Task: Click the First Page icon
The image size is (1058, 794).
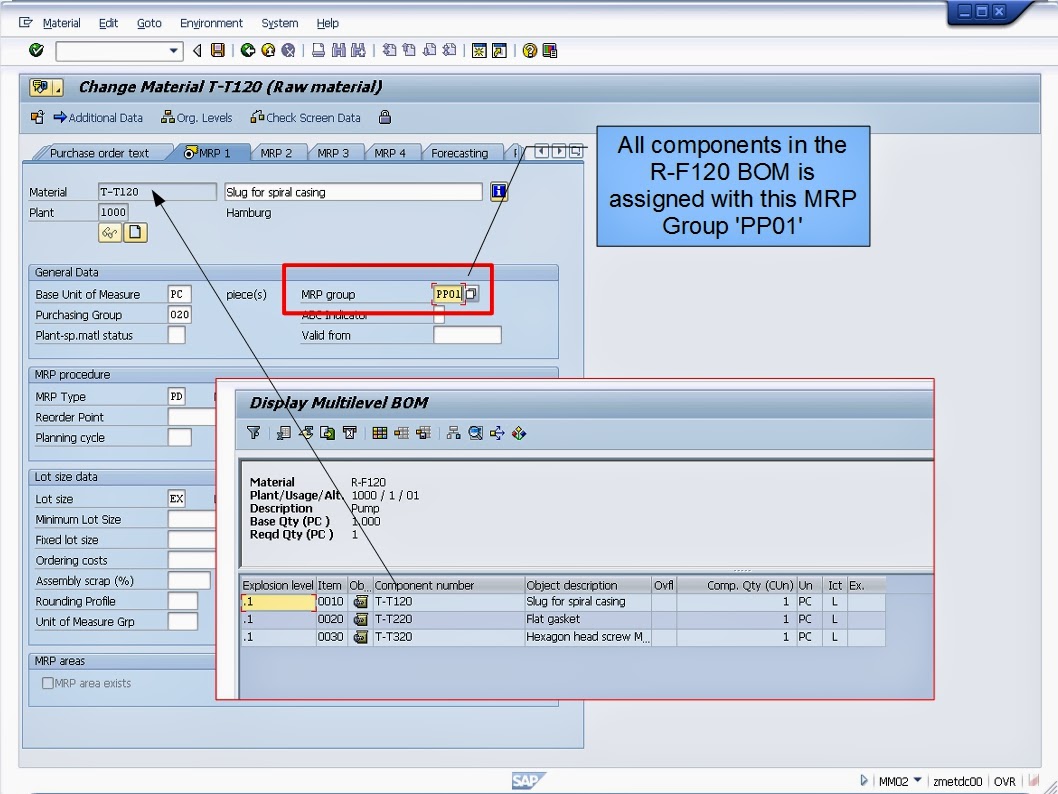Action: pos(389,51)
